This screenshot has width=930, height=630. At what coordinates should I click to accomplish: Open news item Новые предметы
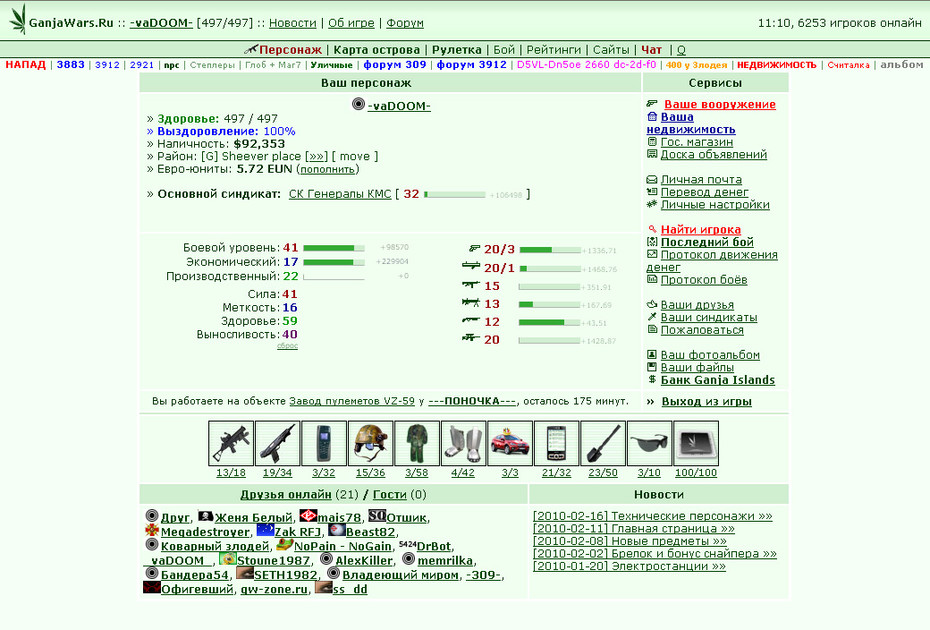point(629,541)
